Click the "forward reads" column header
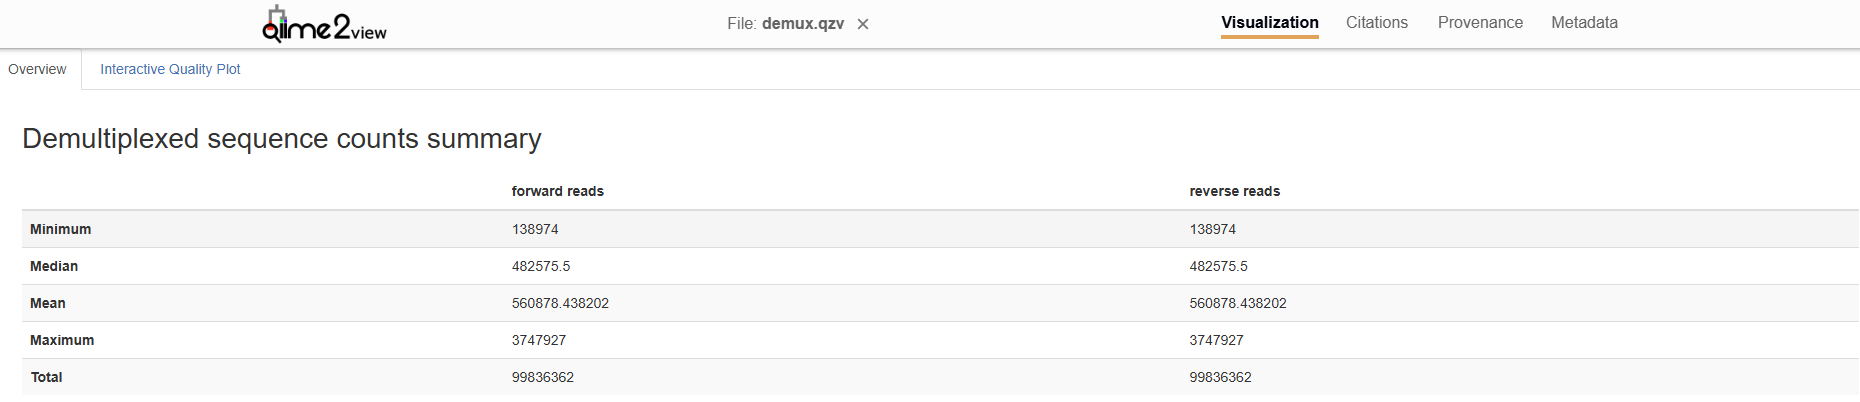Viewport: 1860px width, 402px height. click(557, 191)
